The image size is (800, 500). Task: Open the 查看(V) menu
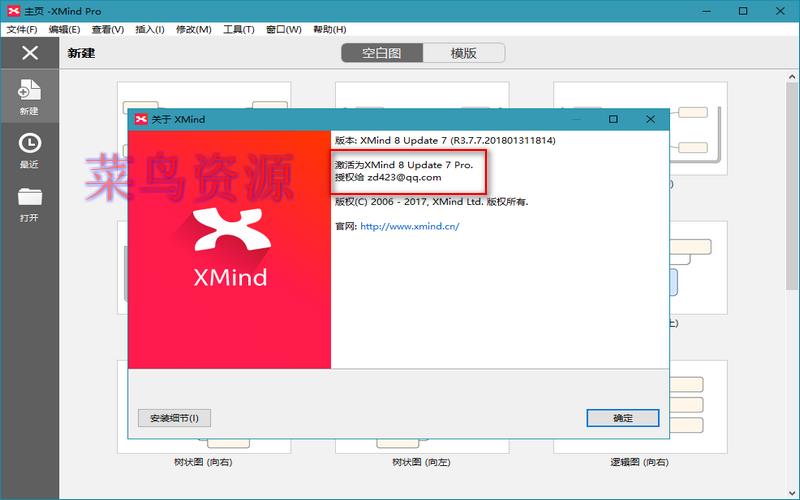108,29
